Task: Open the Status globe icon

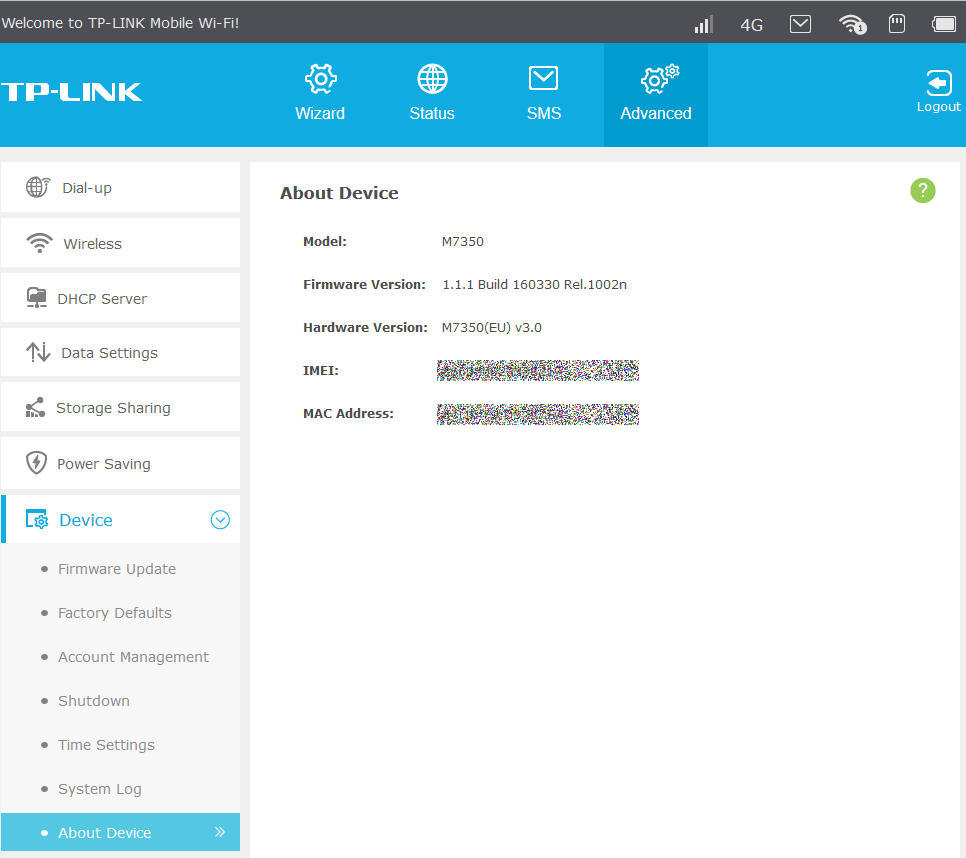Action: (432, 79)
